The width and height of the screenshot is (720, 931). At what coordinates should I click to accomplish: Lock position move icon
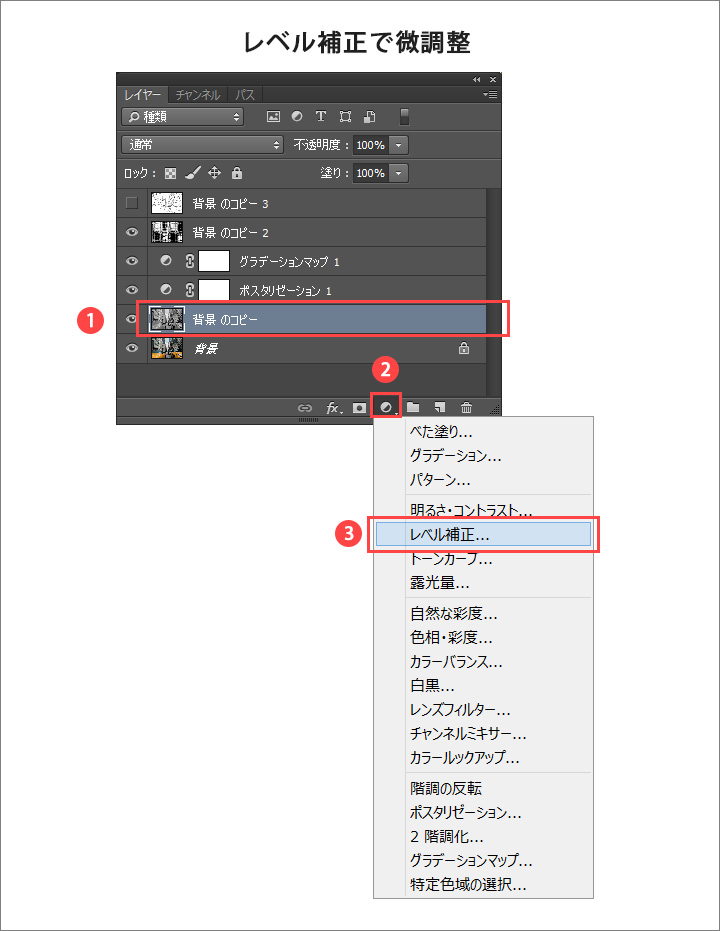click(214, 173)
